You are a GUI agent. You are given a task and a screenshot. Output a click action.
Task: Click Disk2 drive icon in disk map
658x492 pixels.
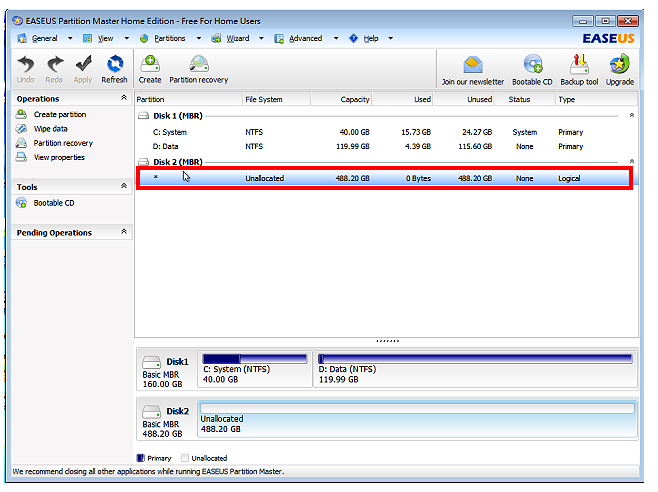151,411
